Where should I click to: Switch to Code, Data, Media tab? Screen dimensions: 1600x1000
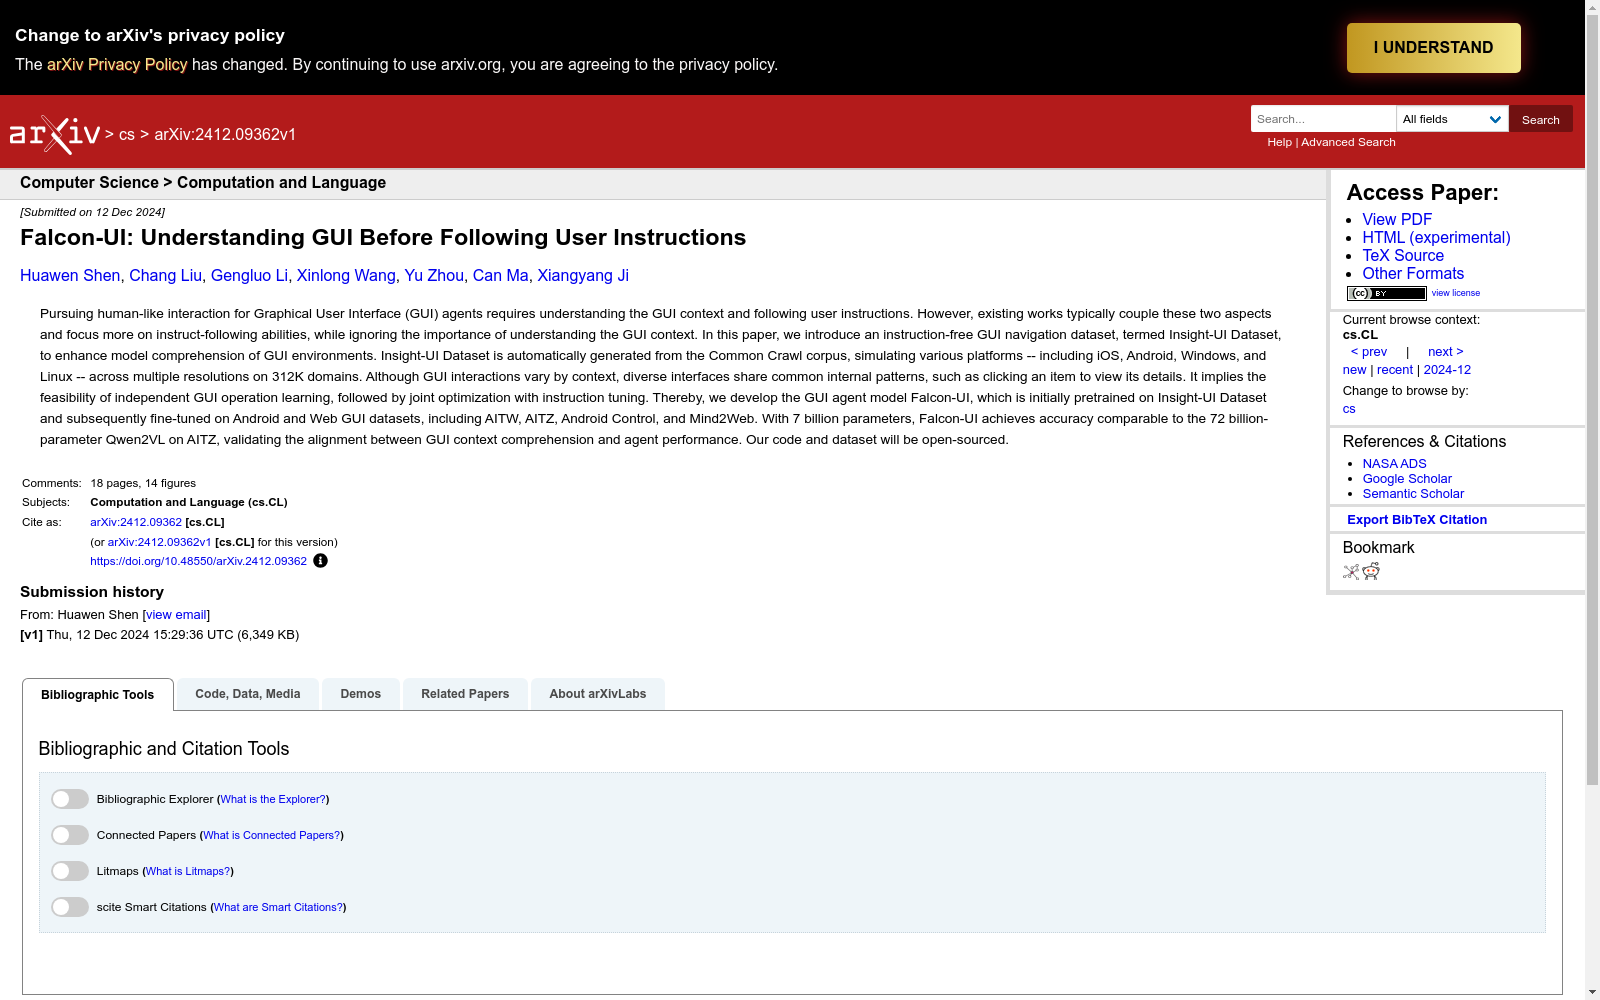coord(248,694)
